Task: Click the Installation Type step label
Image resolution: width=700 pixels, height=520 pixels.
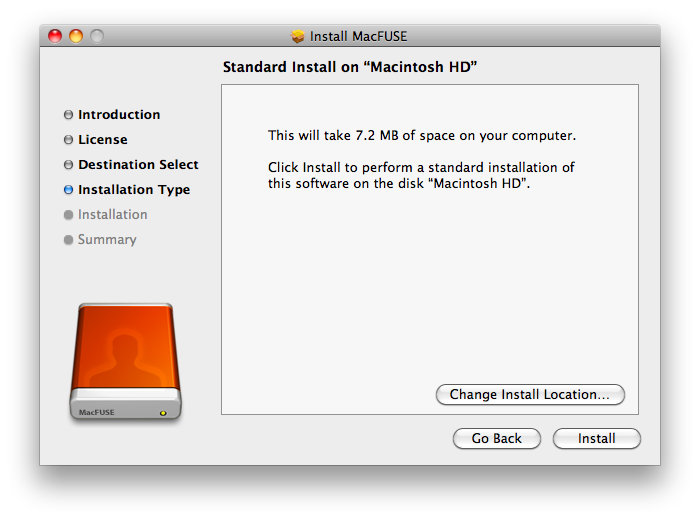Action: [x=134, y=190]
